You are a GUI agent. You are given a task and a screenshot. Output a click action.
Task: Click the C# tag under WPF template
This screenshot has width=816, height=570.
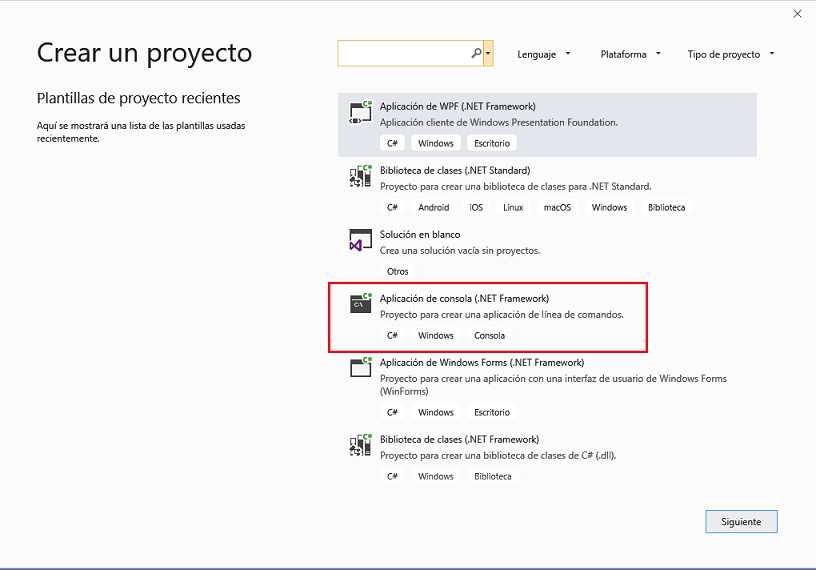(x=392, y=143)
